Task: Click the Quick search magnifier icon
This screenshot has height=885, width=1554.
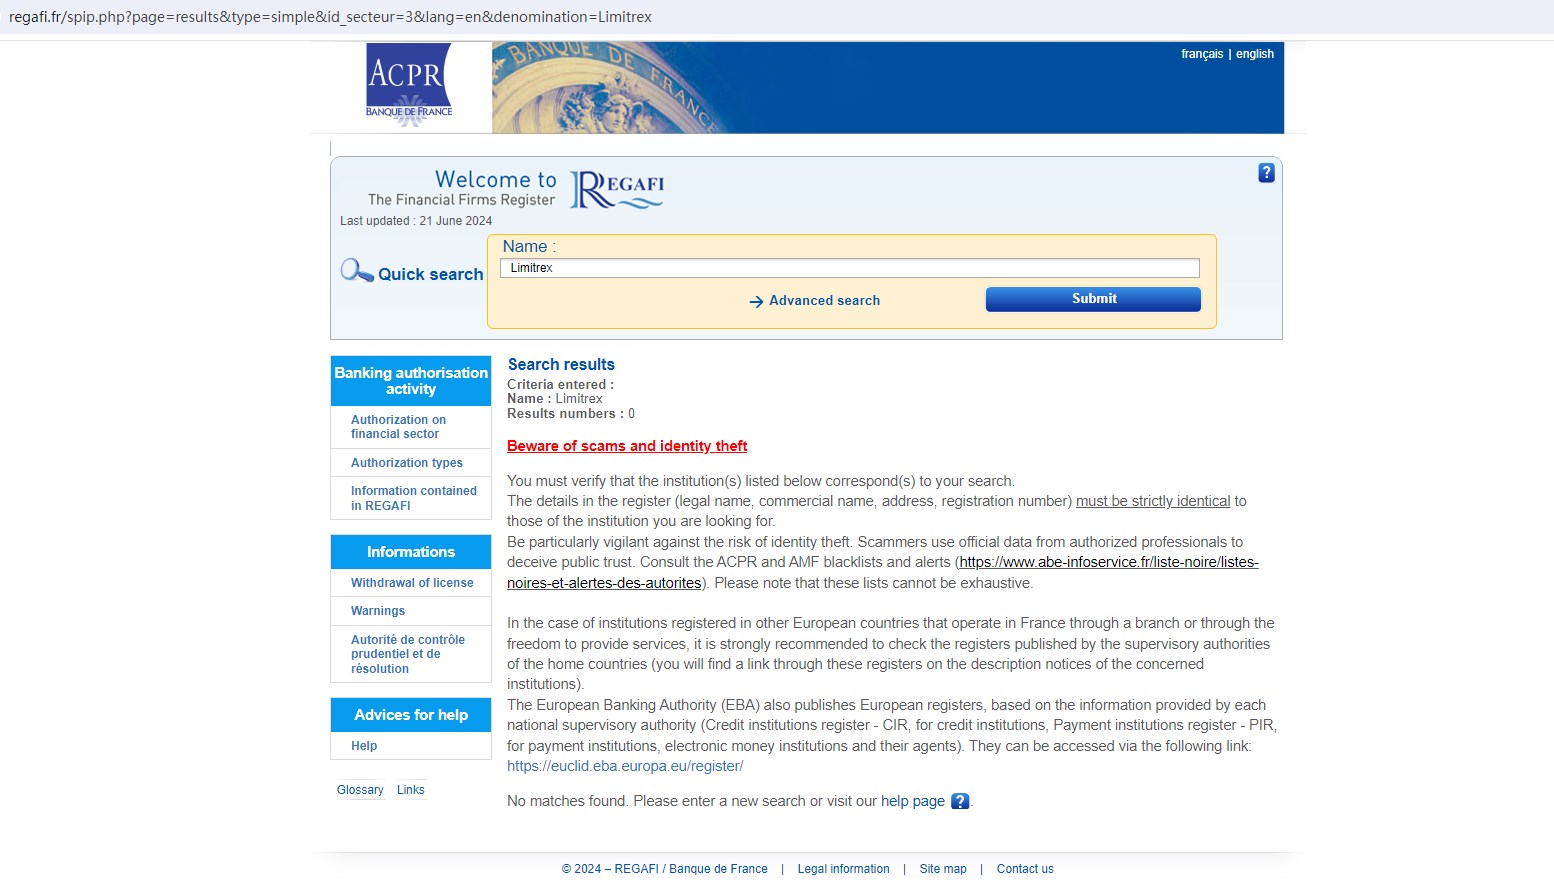Action: [x=356, y=270]
